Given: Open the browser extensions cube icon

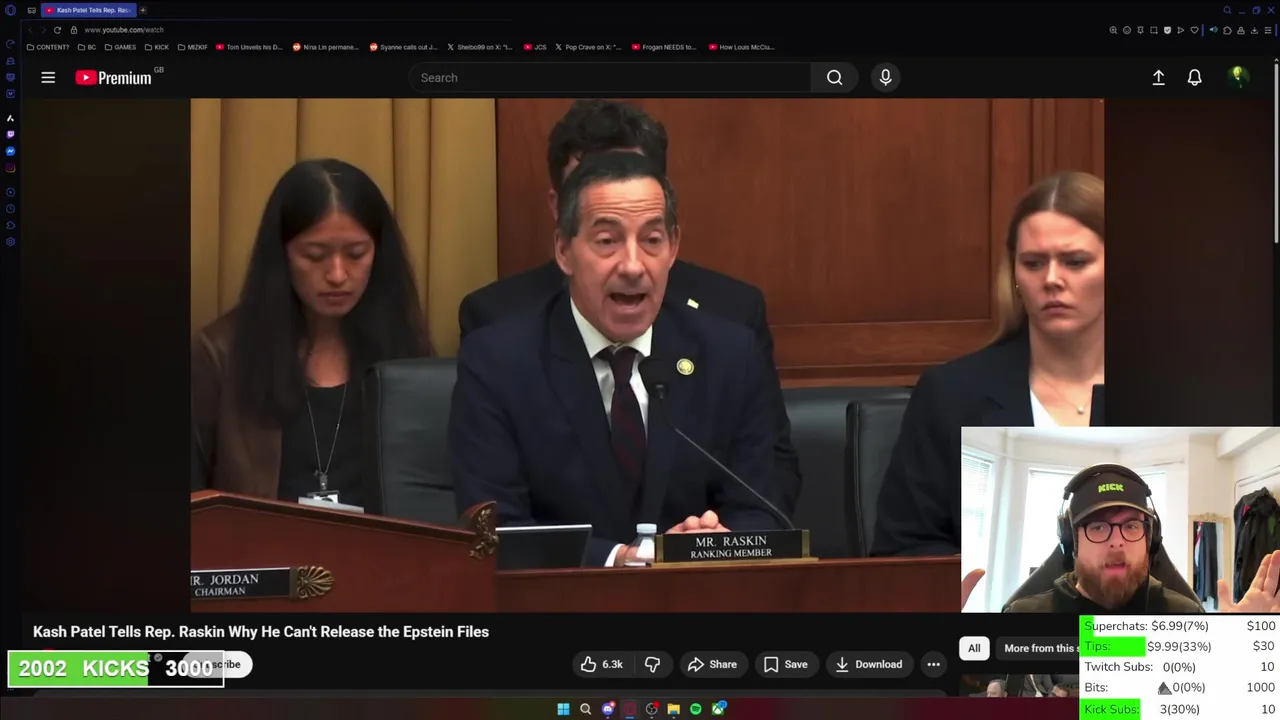Looking at the screenshot, I should coord(1227,30).
